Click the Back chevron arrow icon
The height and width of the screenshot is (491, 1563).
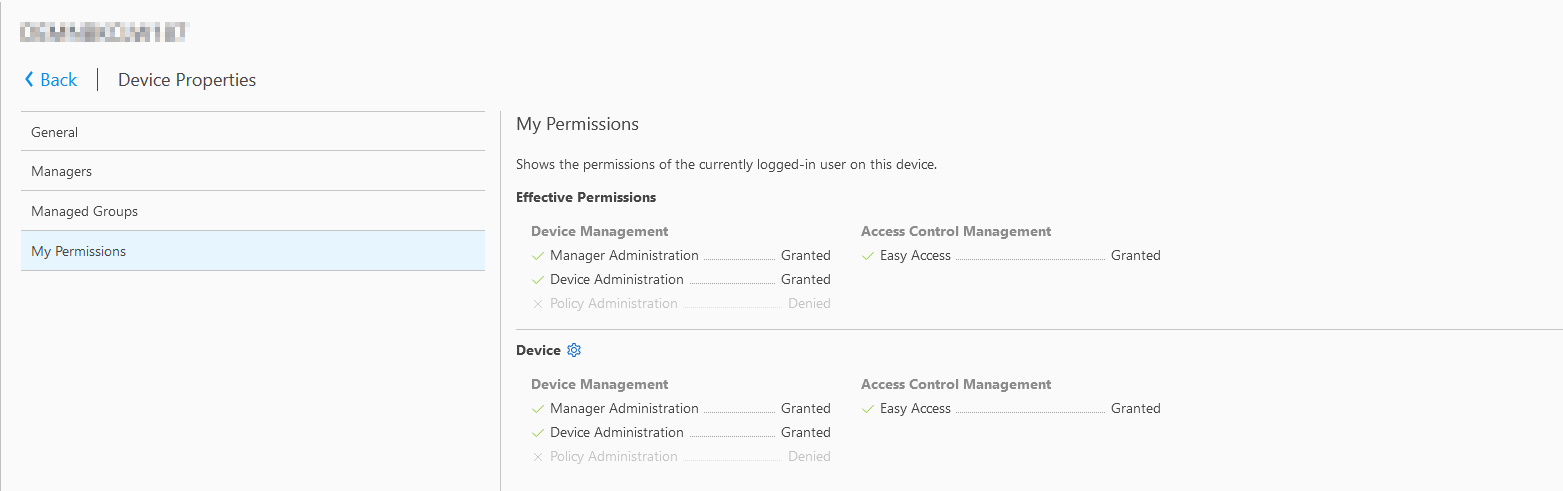pyautogui.click(x=29, y=80)
